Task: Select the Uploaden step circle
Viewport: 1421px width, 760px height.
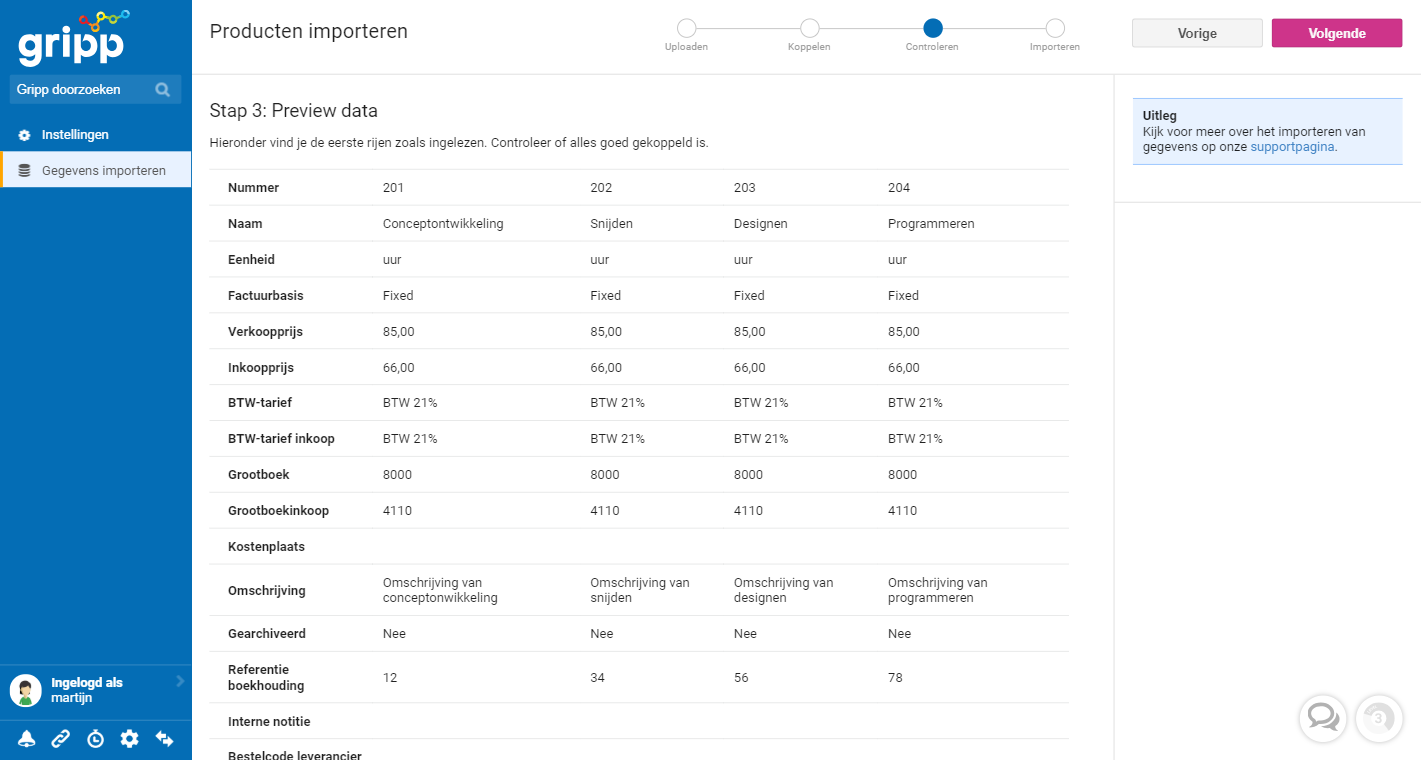Action: click(686, 28)
